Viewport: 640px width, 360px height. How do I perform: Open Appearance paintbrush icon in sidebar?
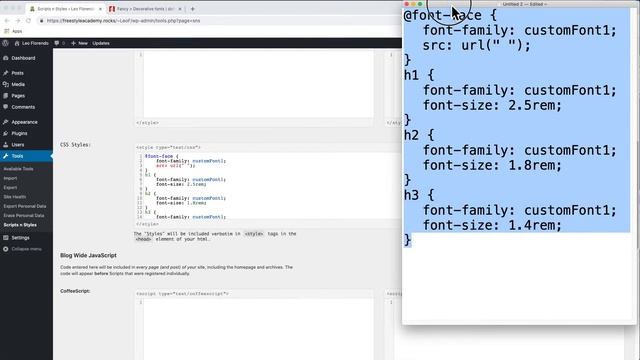pos(6,122)
